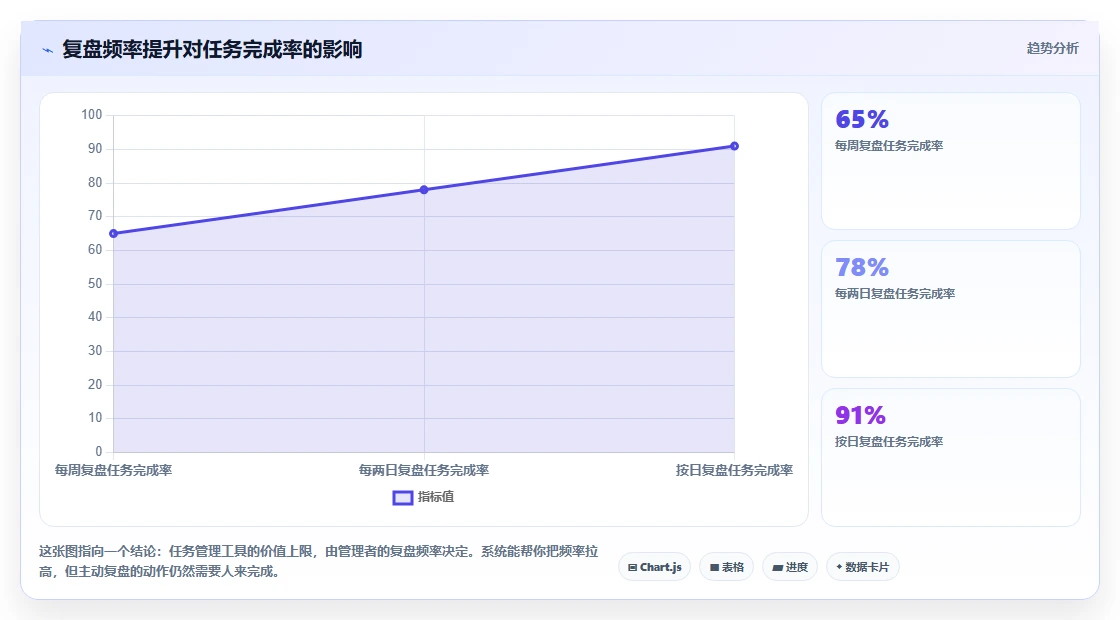Click the 91% value text

[861, 415]
